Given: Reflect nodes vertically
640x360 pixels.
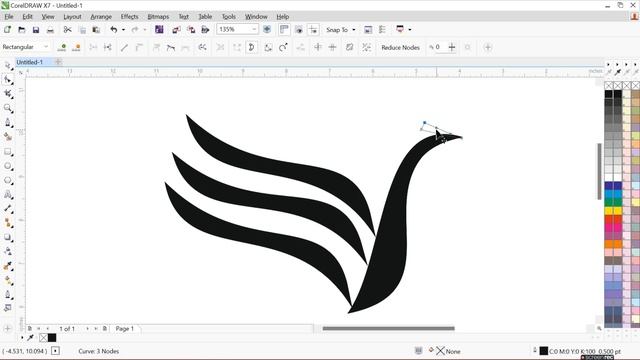Looking at the screenshot, I should coord(333,47).
